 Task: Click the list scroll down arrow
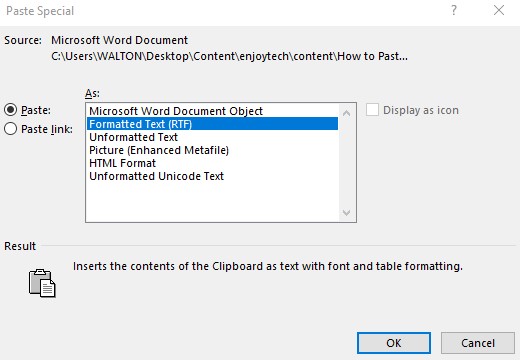click(x=347, y=212)
